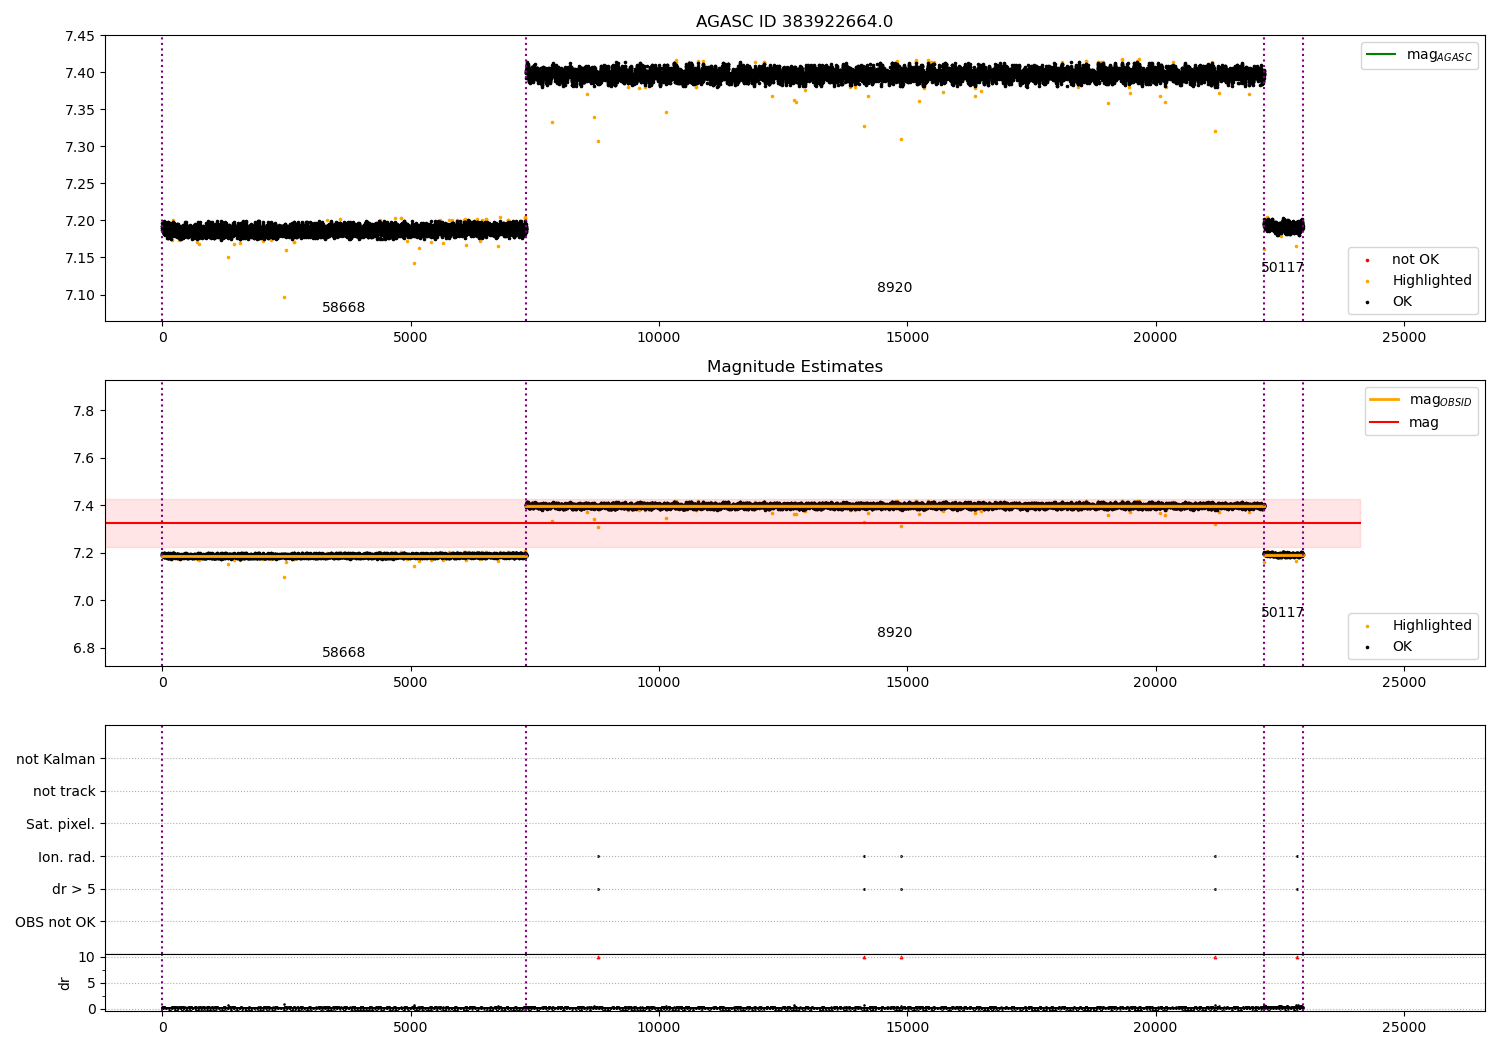Click 'OK' entry in the top plot's lower legend
The image size is (1500, 1050).
pyautogui.click(x=1390, y=302)
